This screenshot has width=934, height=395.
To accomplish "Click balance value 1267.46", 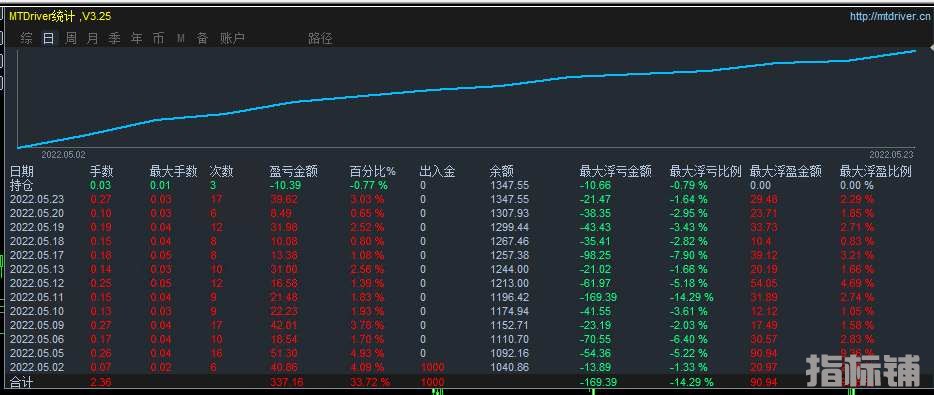I will [509, 241].
